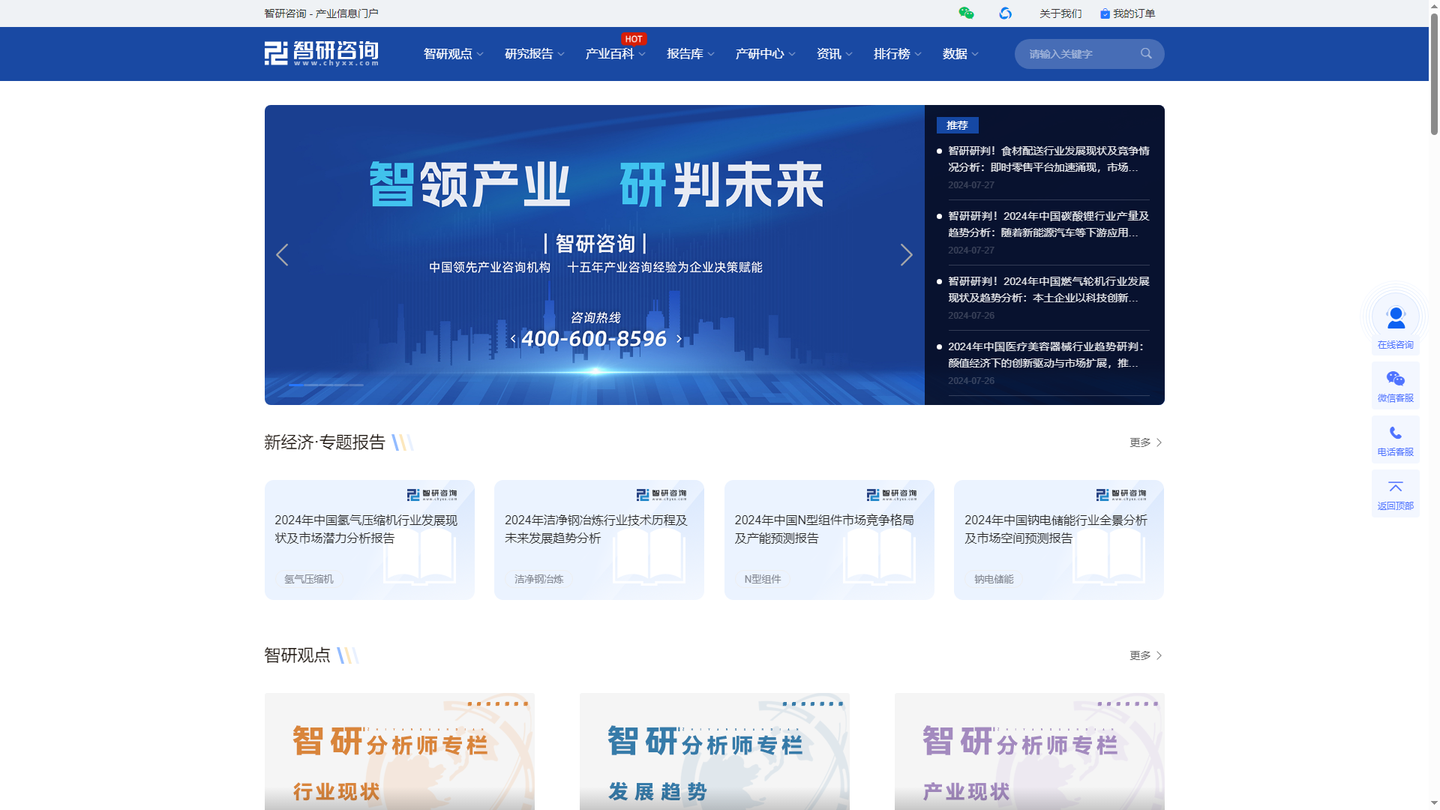1440x810 pixels.
Task: Click the WeChat icon in top bar
Action: pos(966,13)
